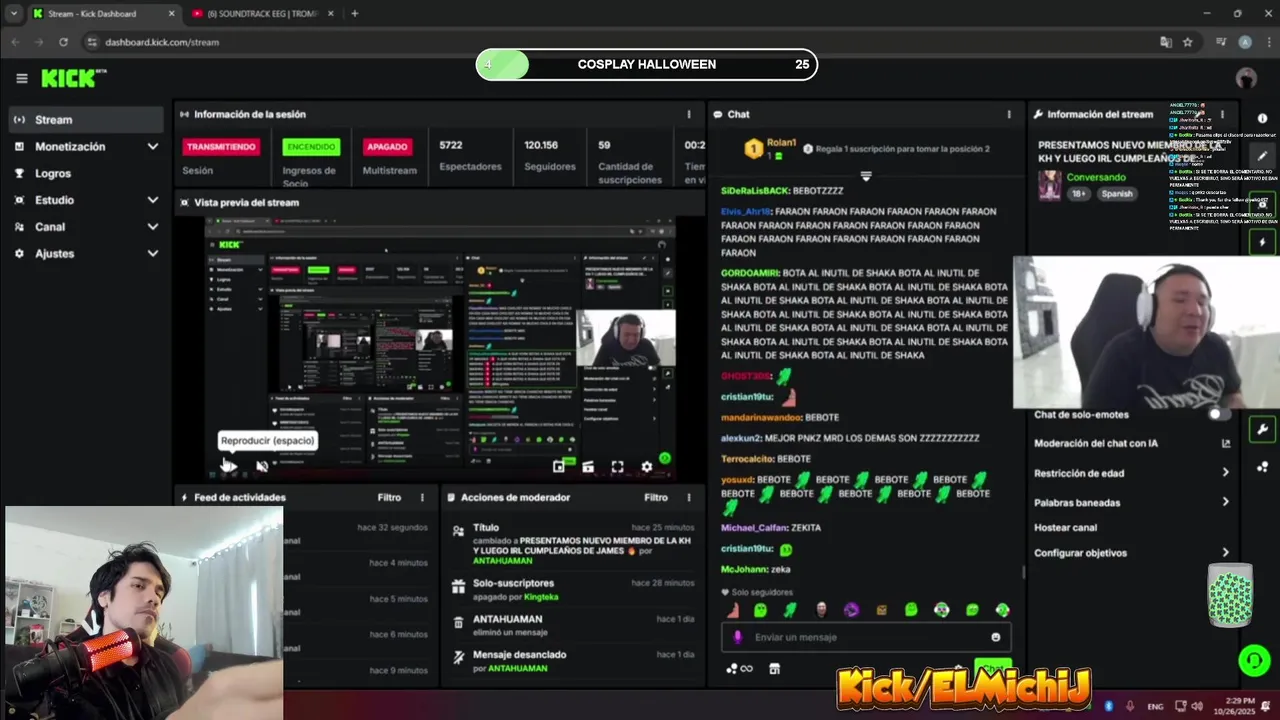The width and height of the screenshot is (1280, 720).
Task: Reload the dashboard page
Action: point(63,42)
